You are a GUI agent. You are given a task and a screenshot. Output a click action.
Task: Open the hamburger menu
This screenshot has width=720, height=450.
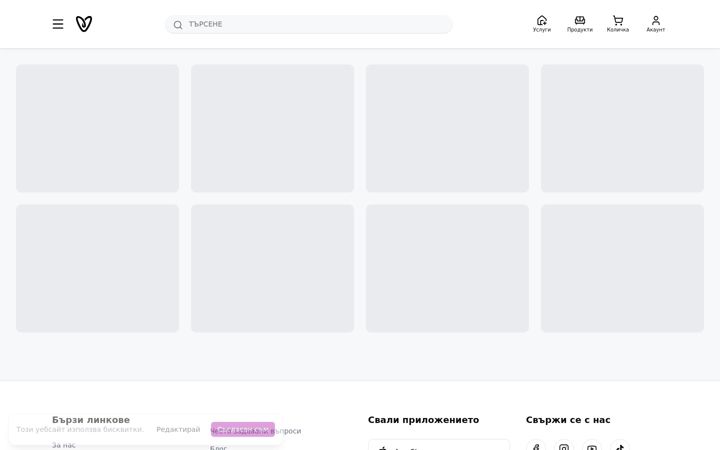click(x=58, y=24)
